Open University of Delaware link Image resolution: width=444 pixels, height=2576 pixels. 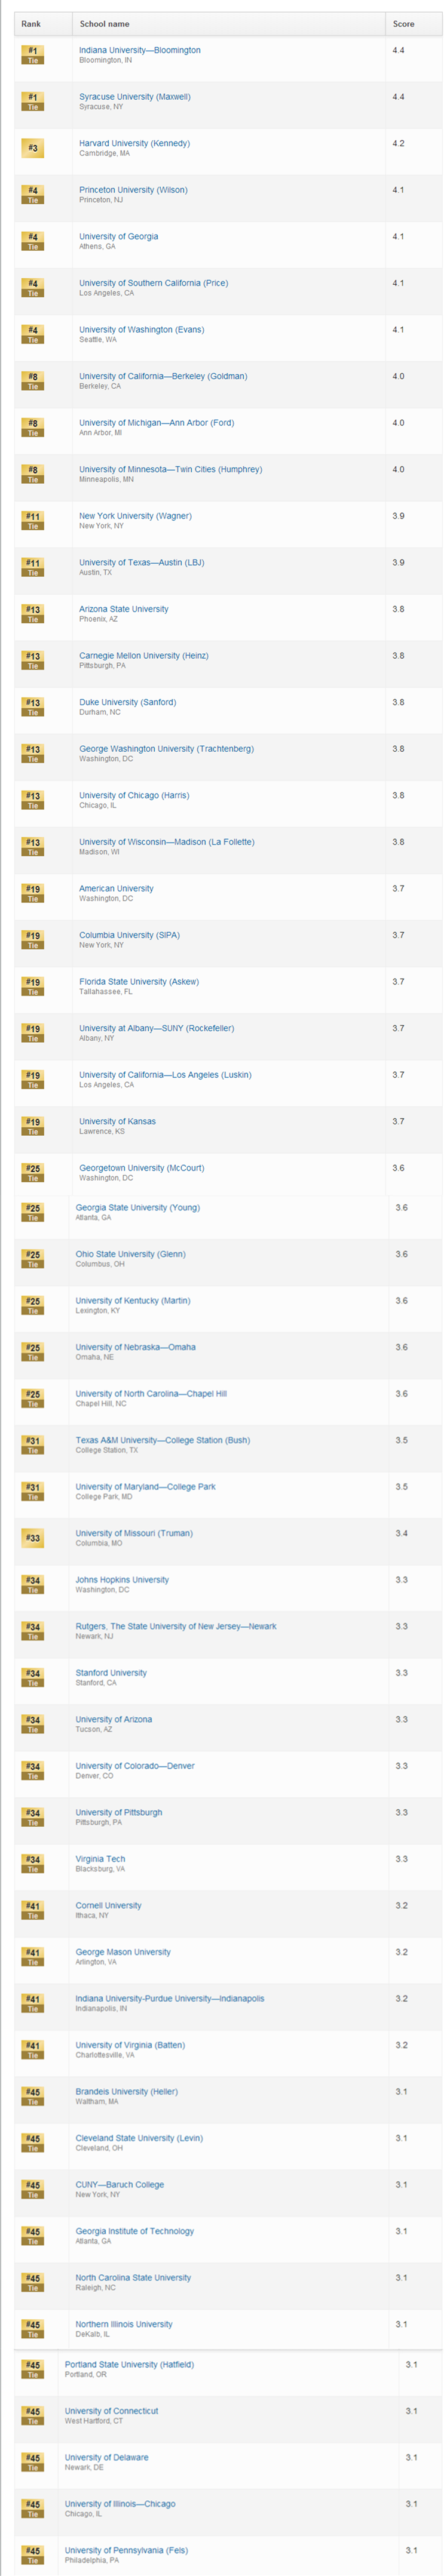[107, 2457]
